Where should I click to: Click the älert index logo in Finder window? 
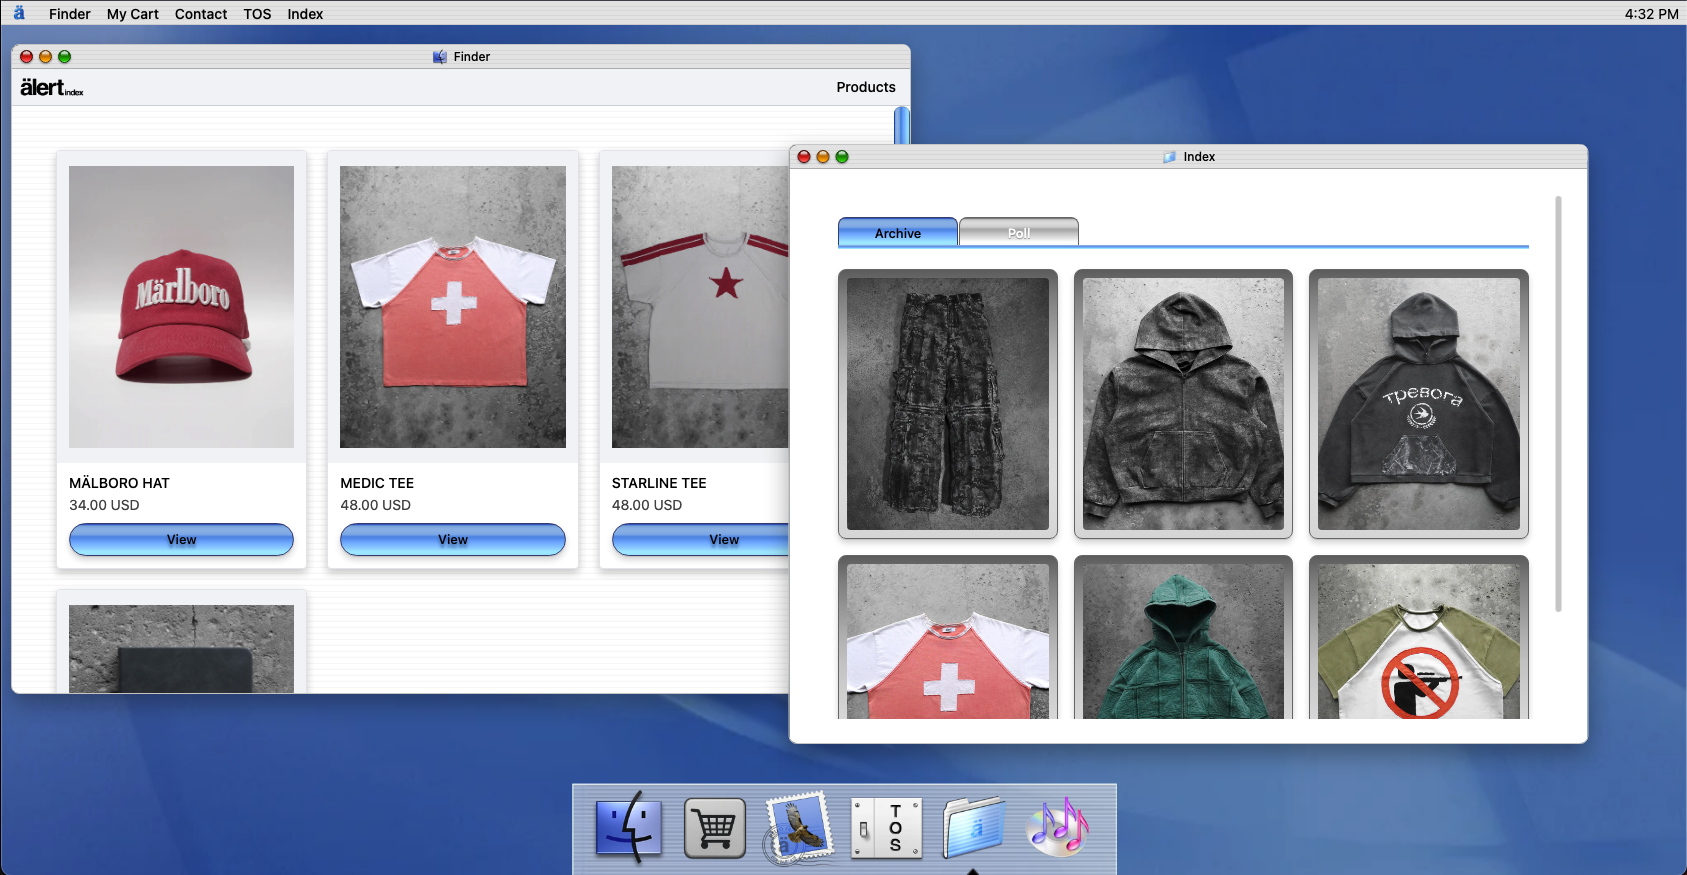pos(52,88)
